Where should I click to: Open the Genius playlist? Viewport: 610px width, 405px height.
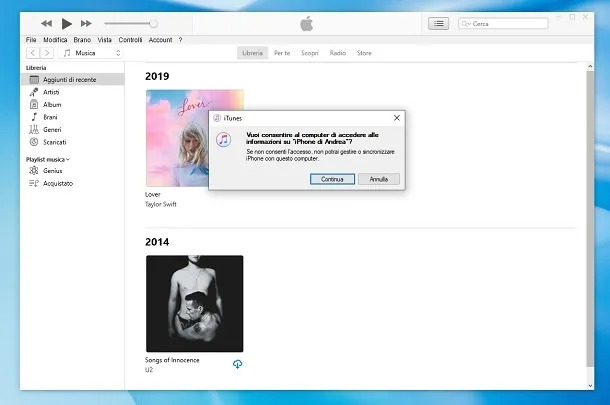[x=53, y=171]
